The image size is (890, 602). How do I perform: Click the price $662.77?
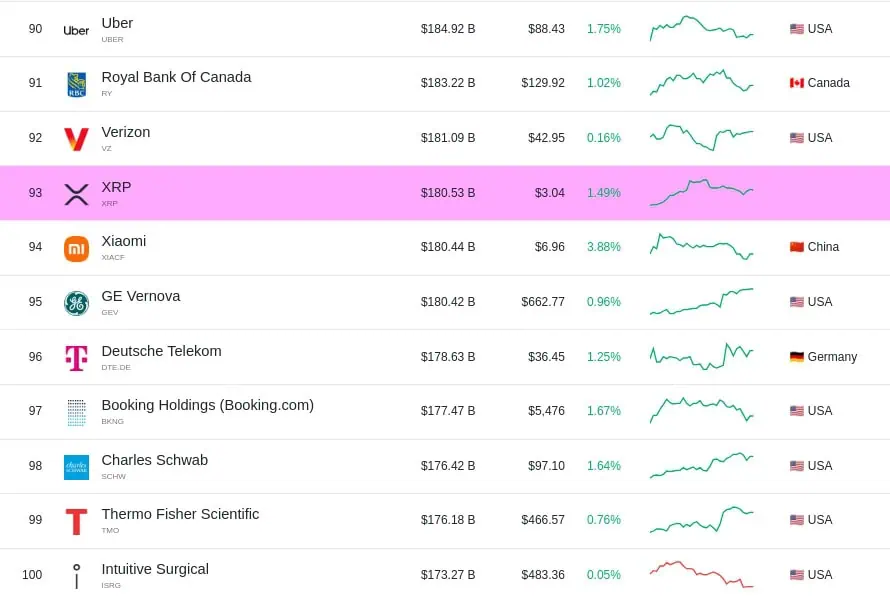(543, 302)
